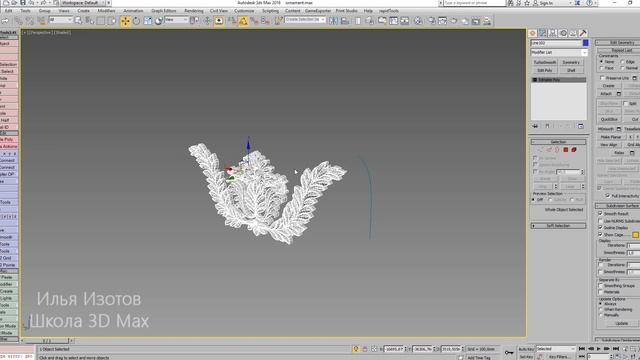The height and width of the screenshot is (360, 640).
Task: Open the Curve Editor from toolbar
Action: tap(393, 20)
